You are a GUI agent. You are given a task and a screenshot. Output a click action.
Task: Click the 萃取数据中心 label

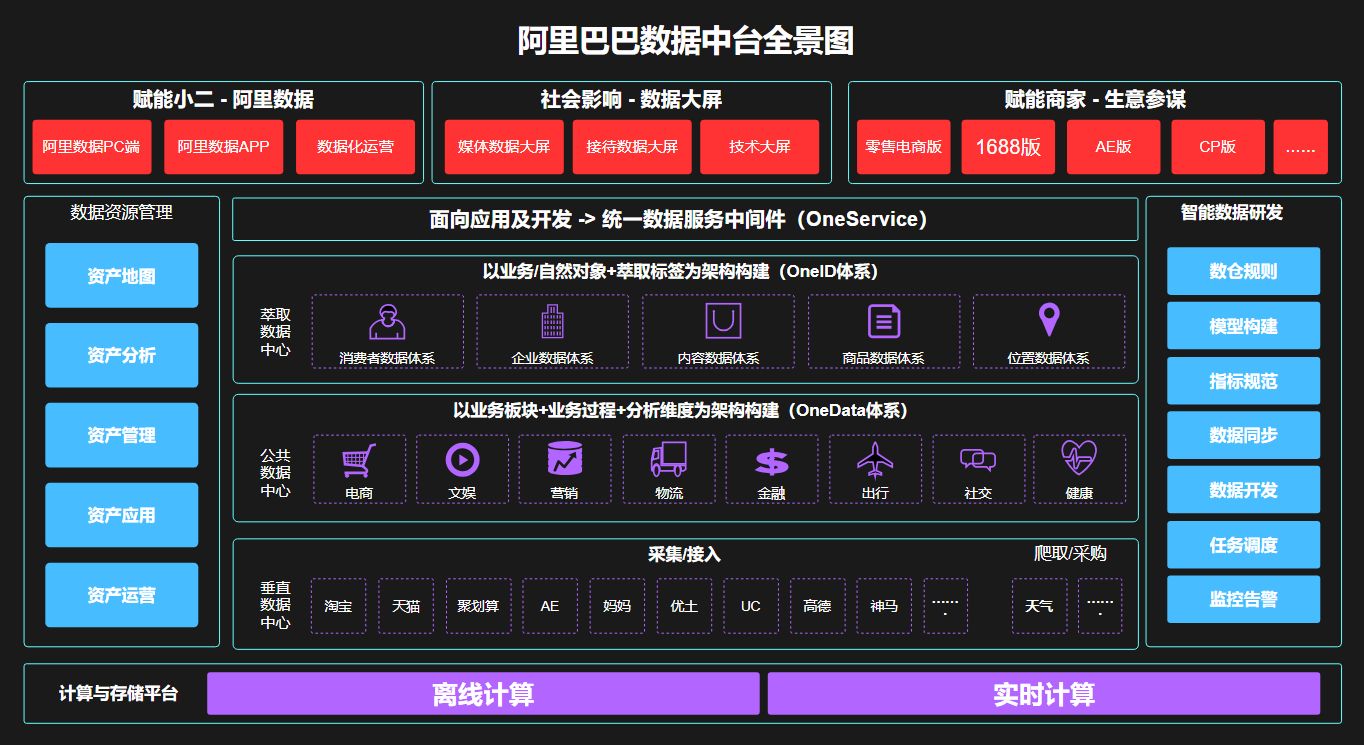tap(275, 332)
